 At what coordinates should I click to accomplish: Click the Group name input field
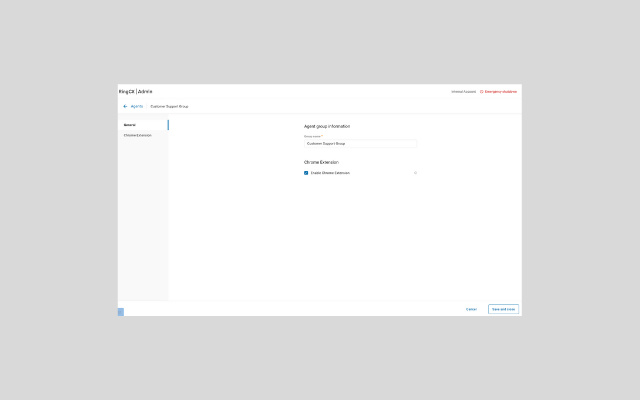click(360, 144)
